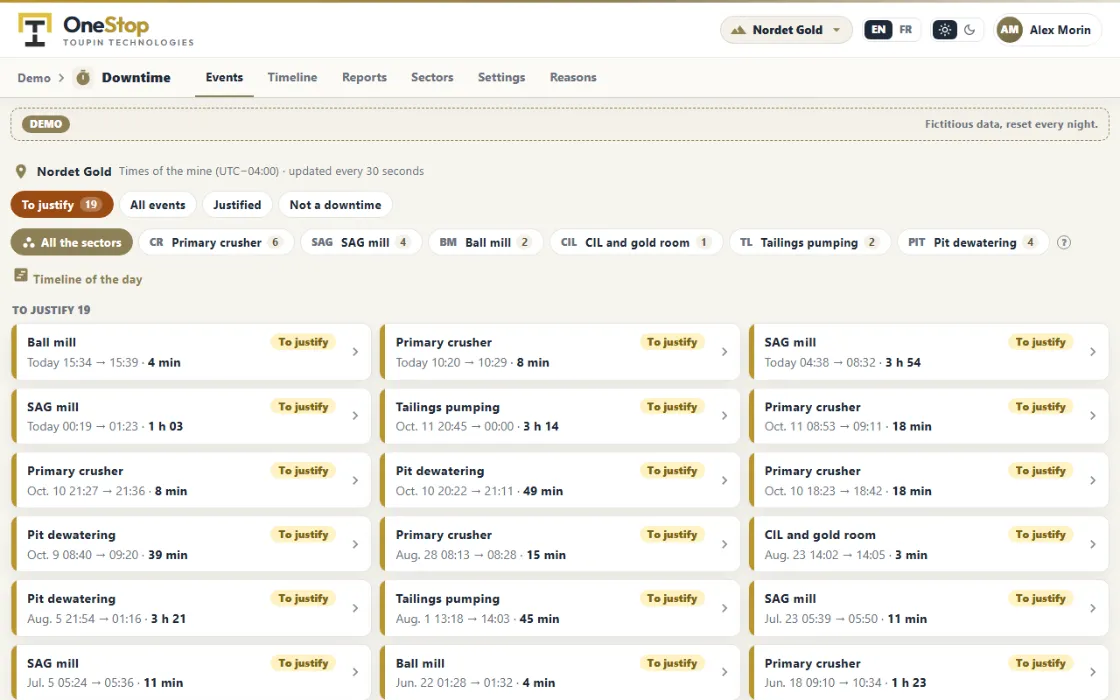
Task: Go to the Reports tab
Action: 364,77
